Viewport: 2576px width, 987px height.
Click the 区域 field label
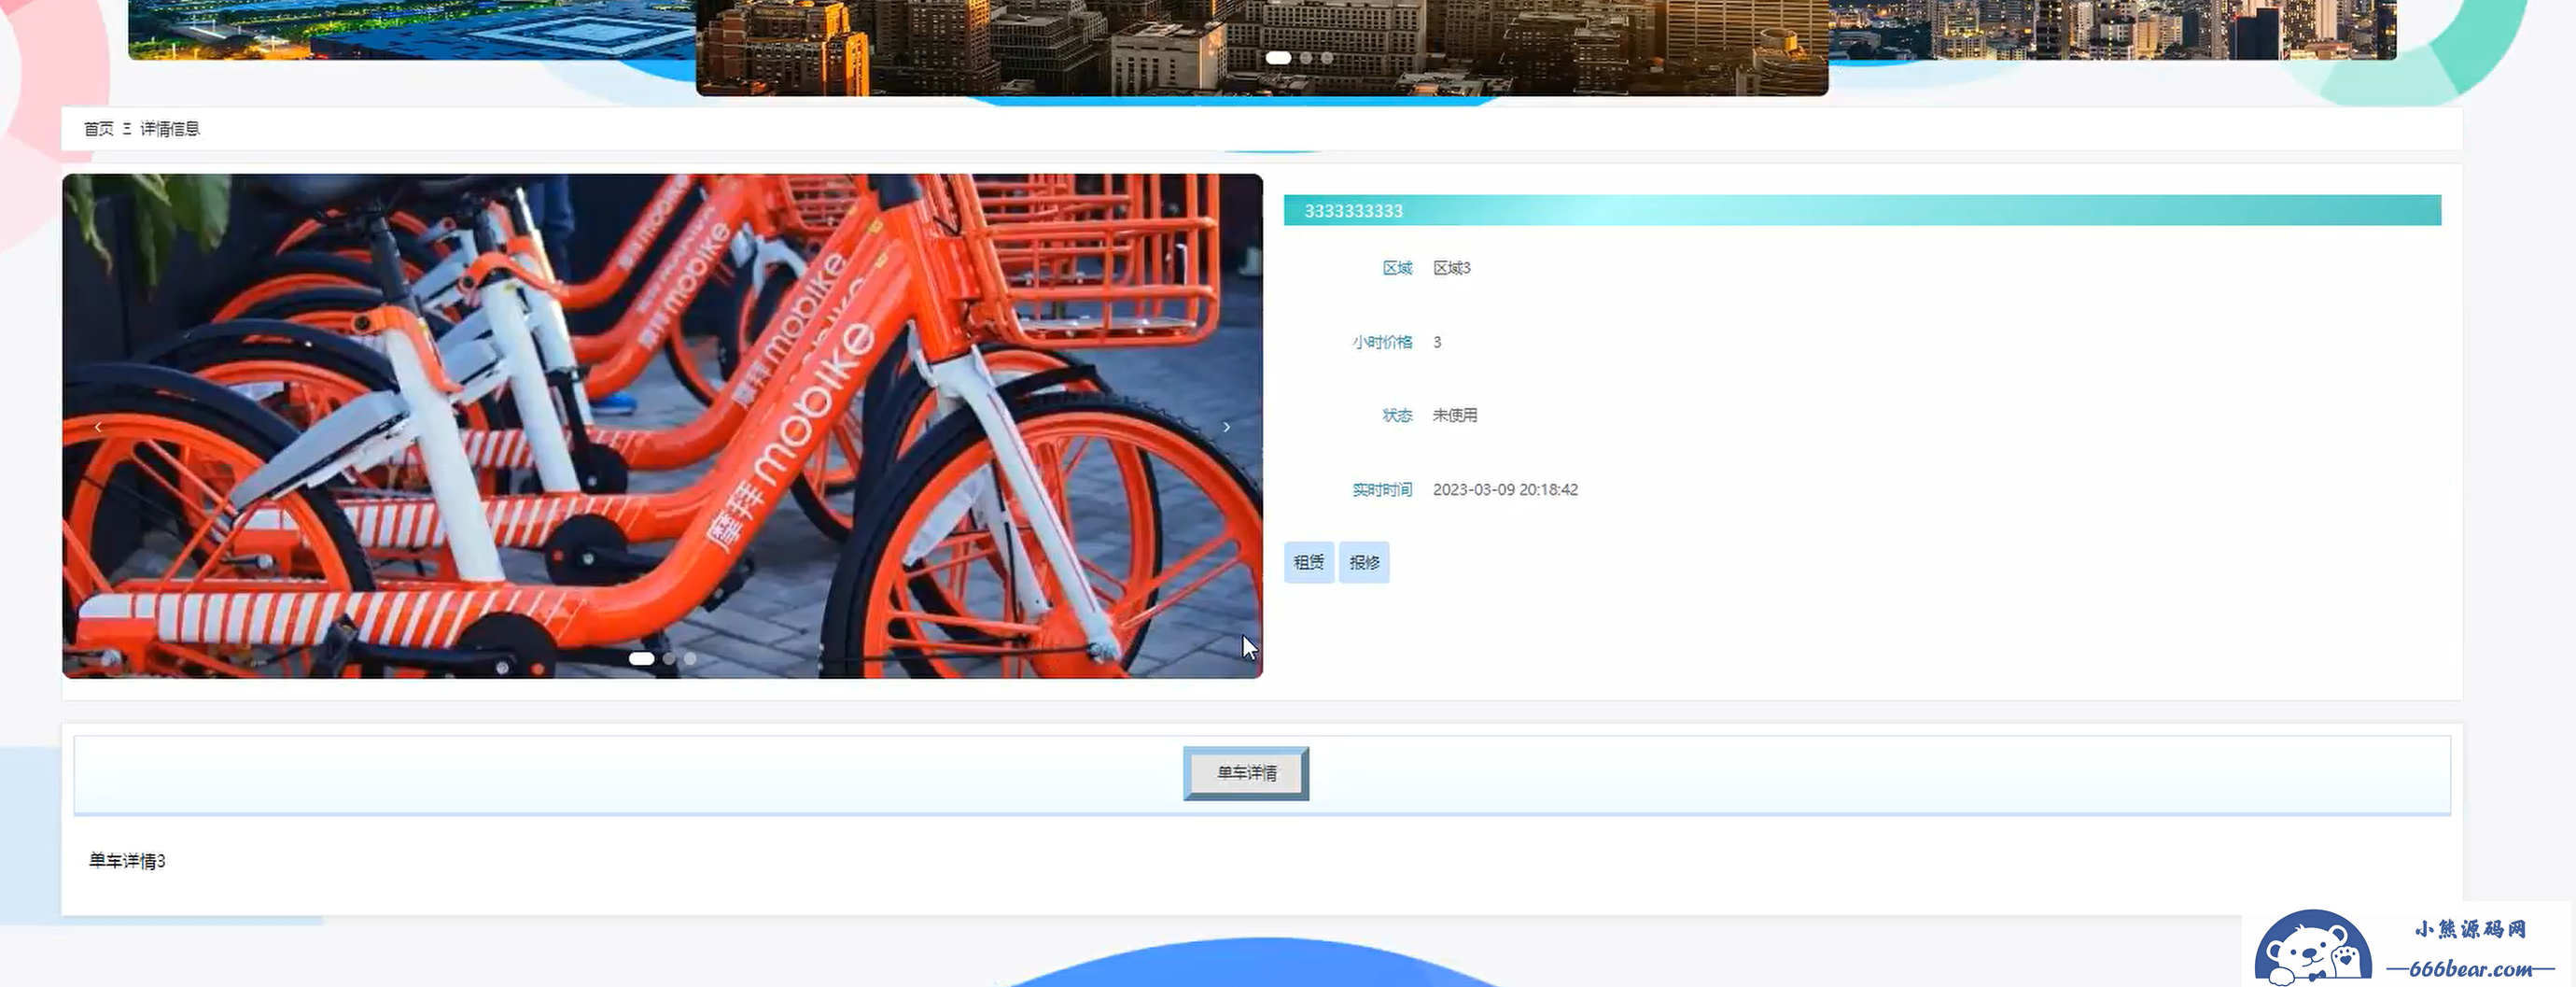click(x=1397, y=268)
